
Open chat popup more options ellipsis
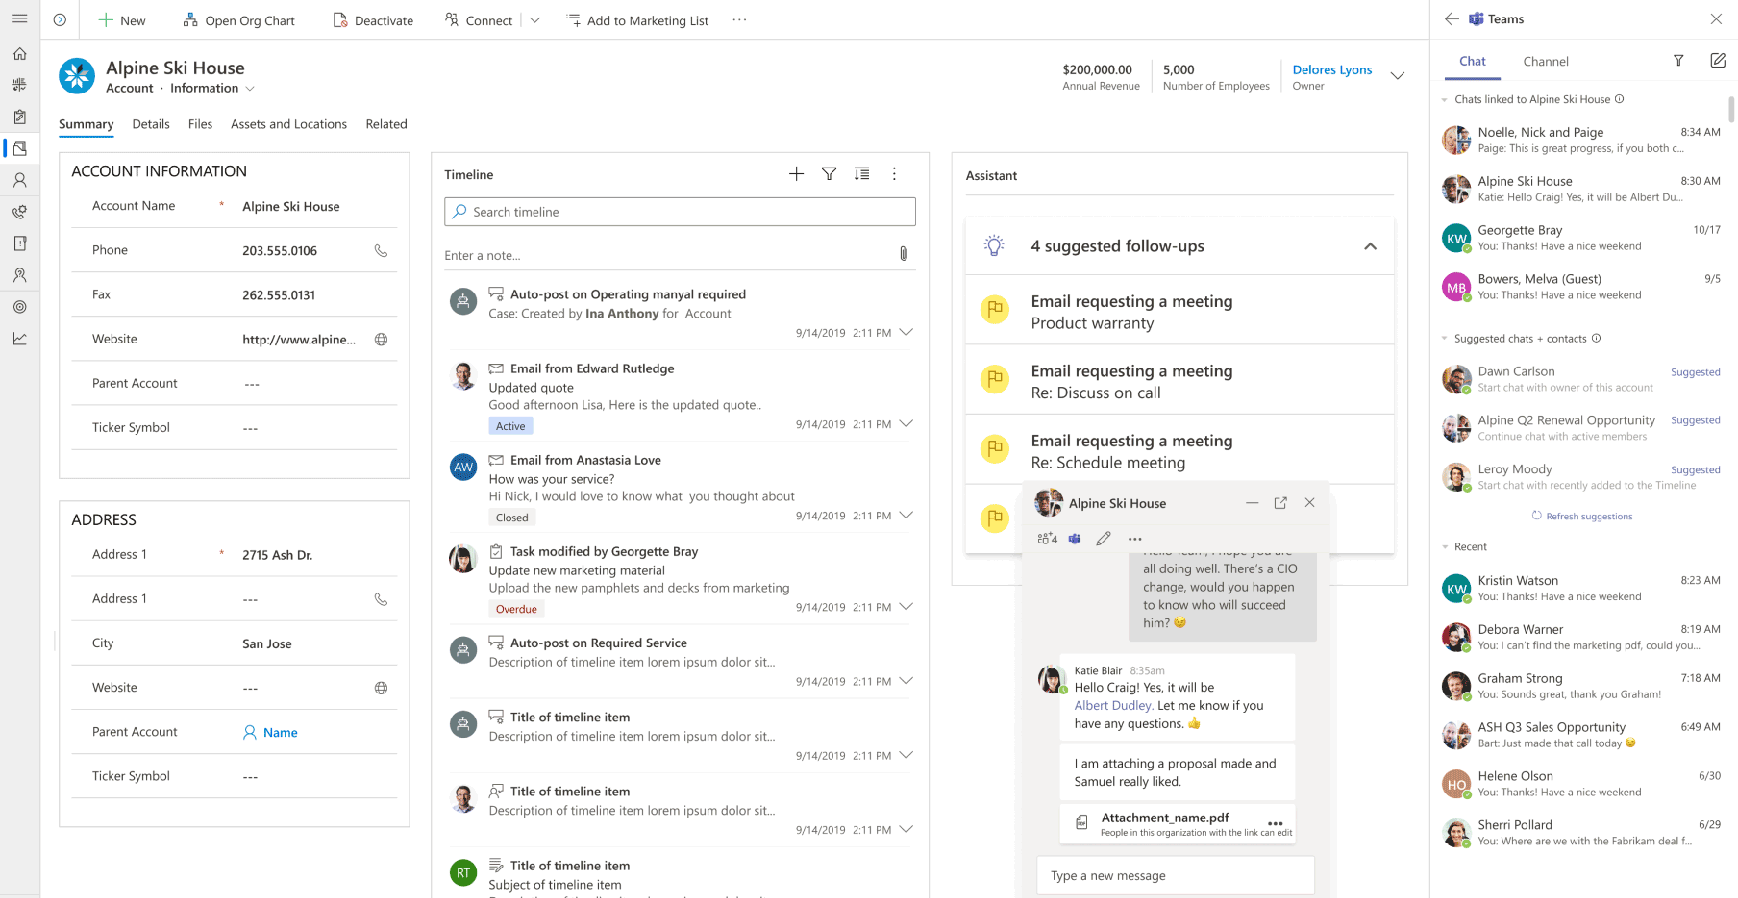[1135, 538]
